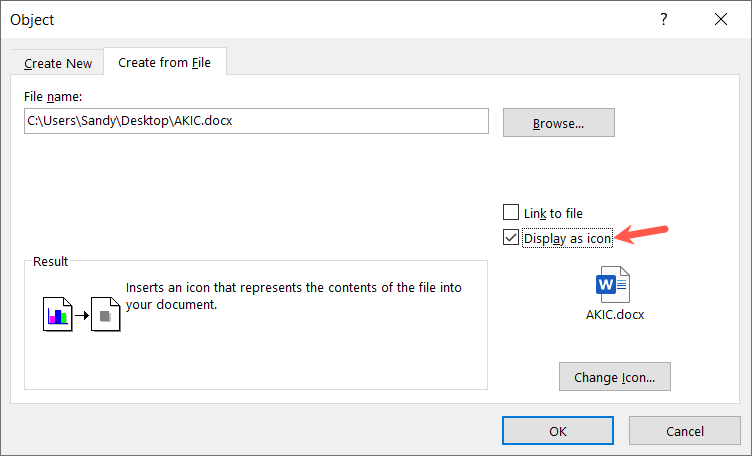This screenshot has height=456, width=752.
Task: Click the gray-square document icon in Result
Action: [105, 317]
